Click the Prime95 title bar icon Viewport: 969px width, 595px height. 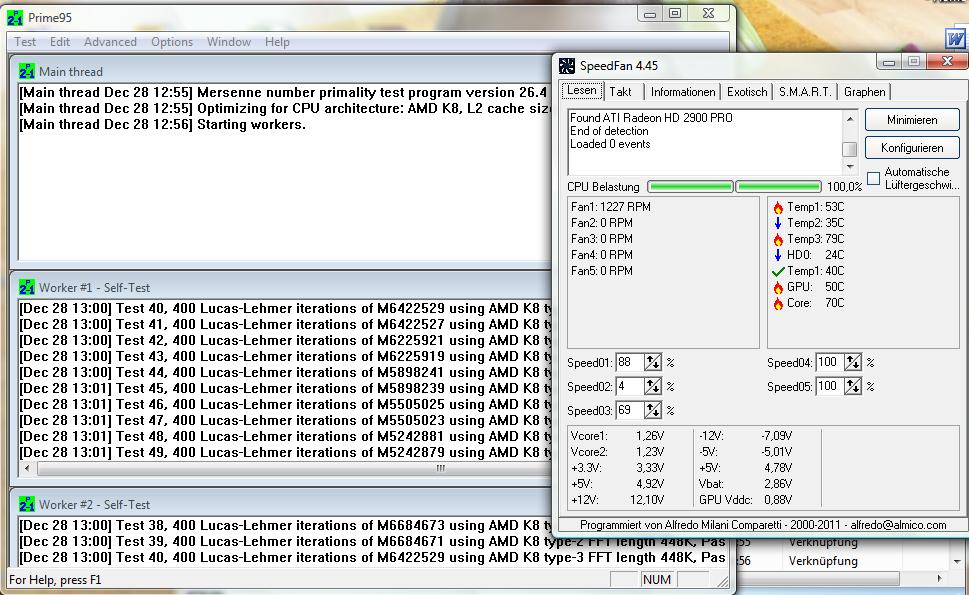(x=15, y=18)
